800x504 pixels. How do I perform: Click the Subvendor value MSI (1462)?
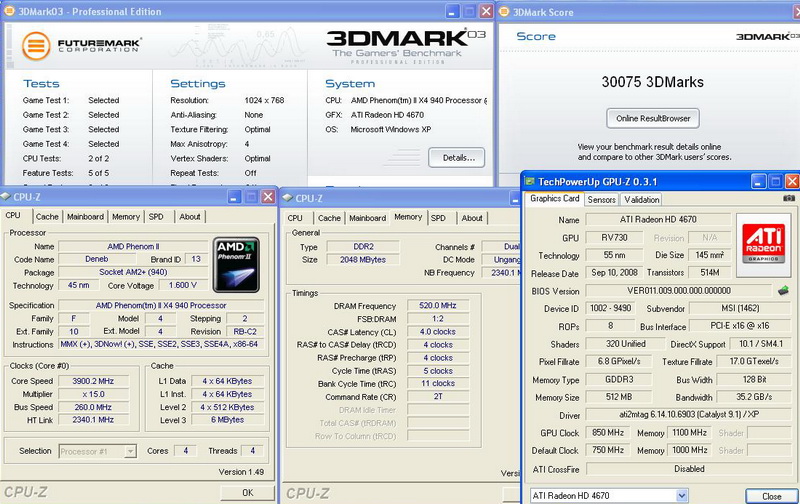tap(740, 308)
